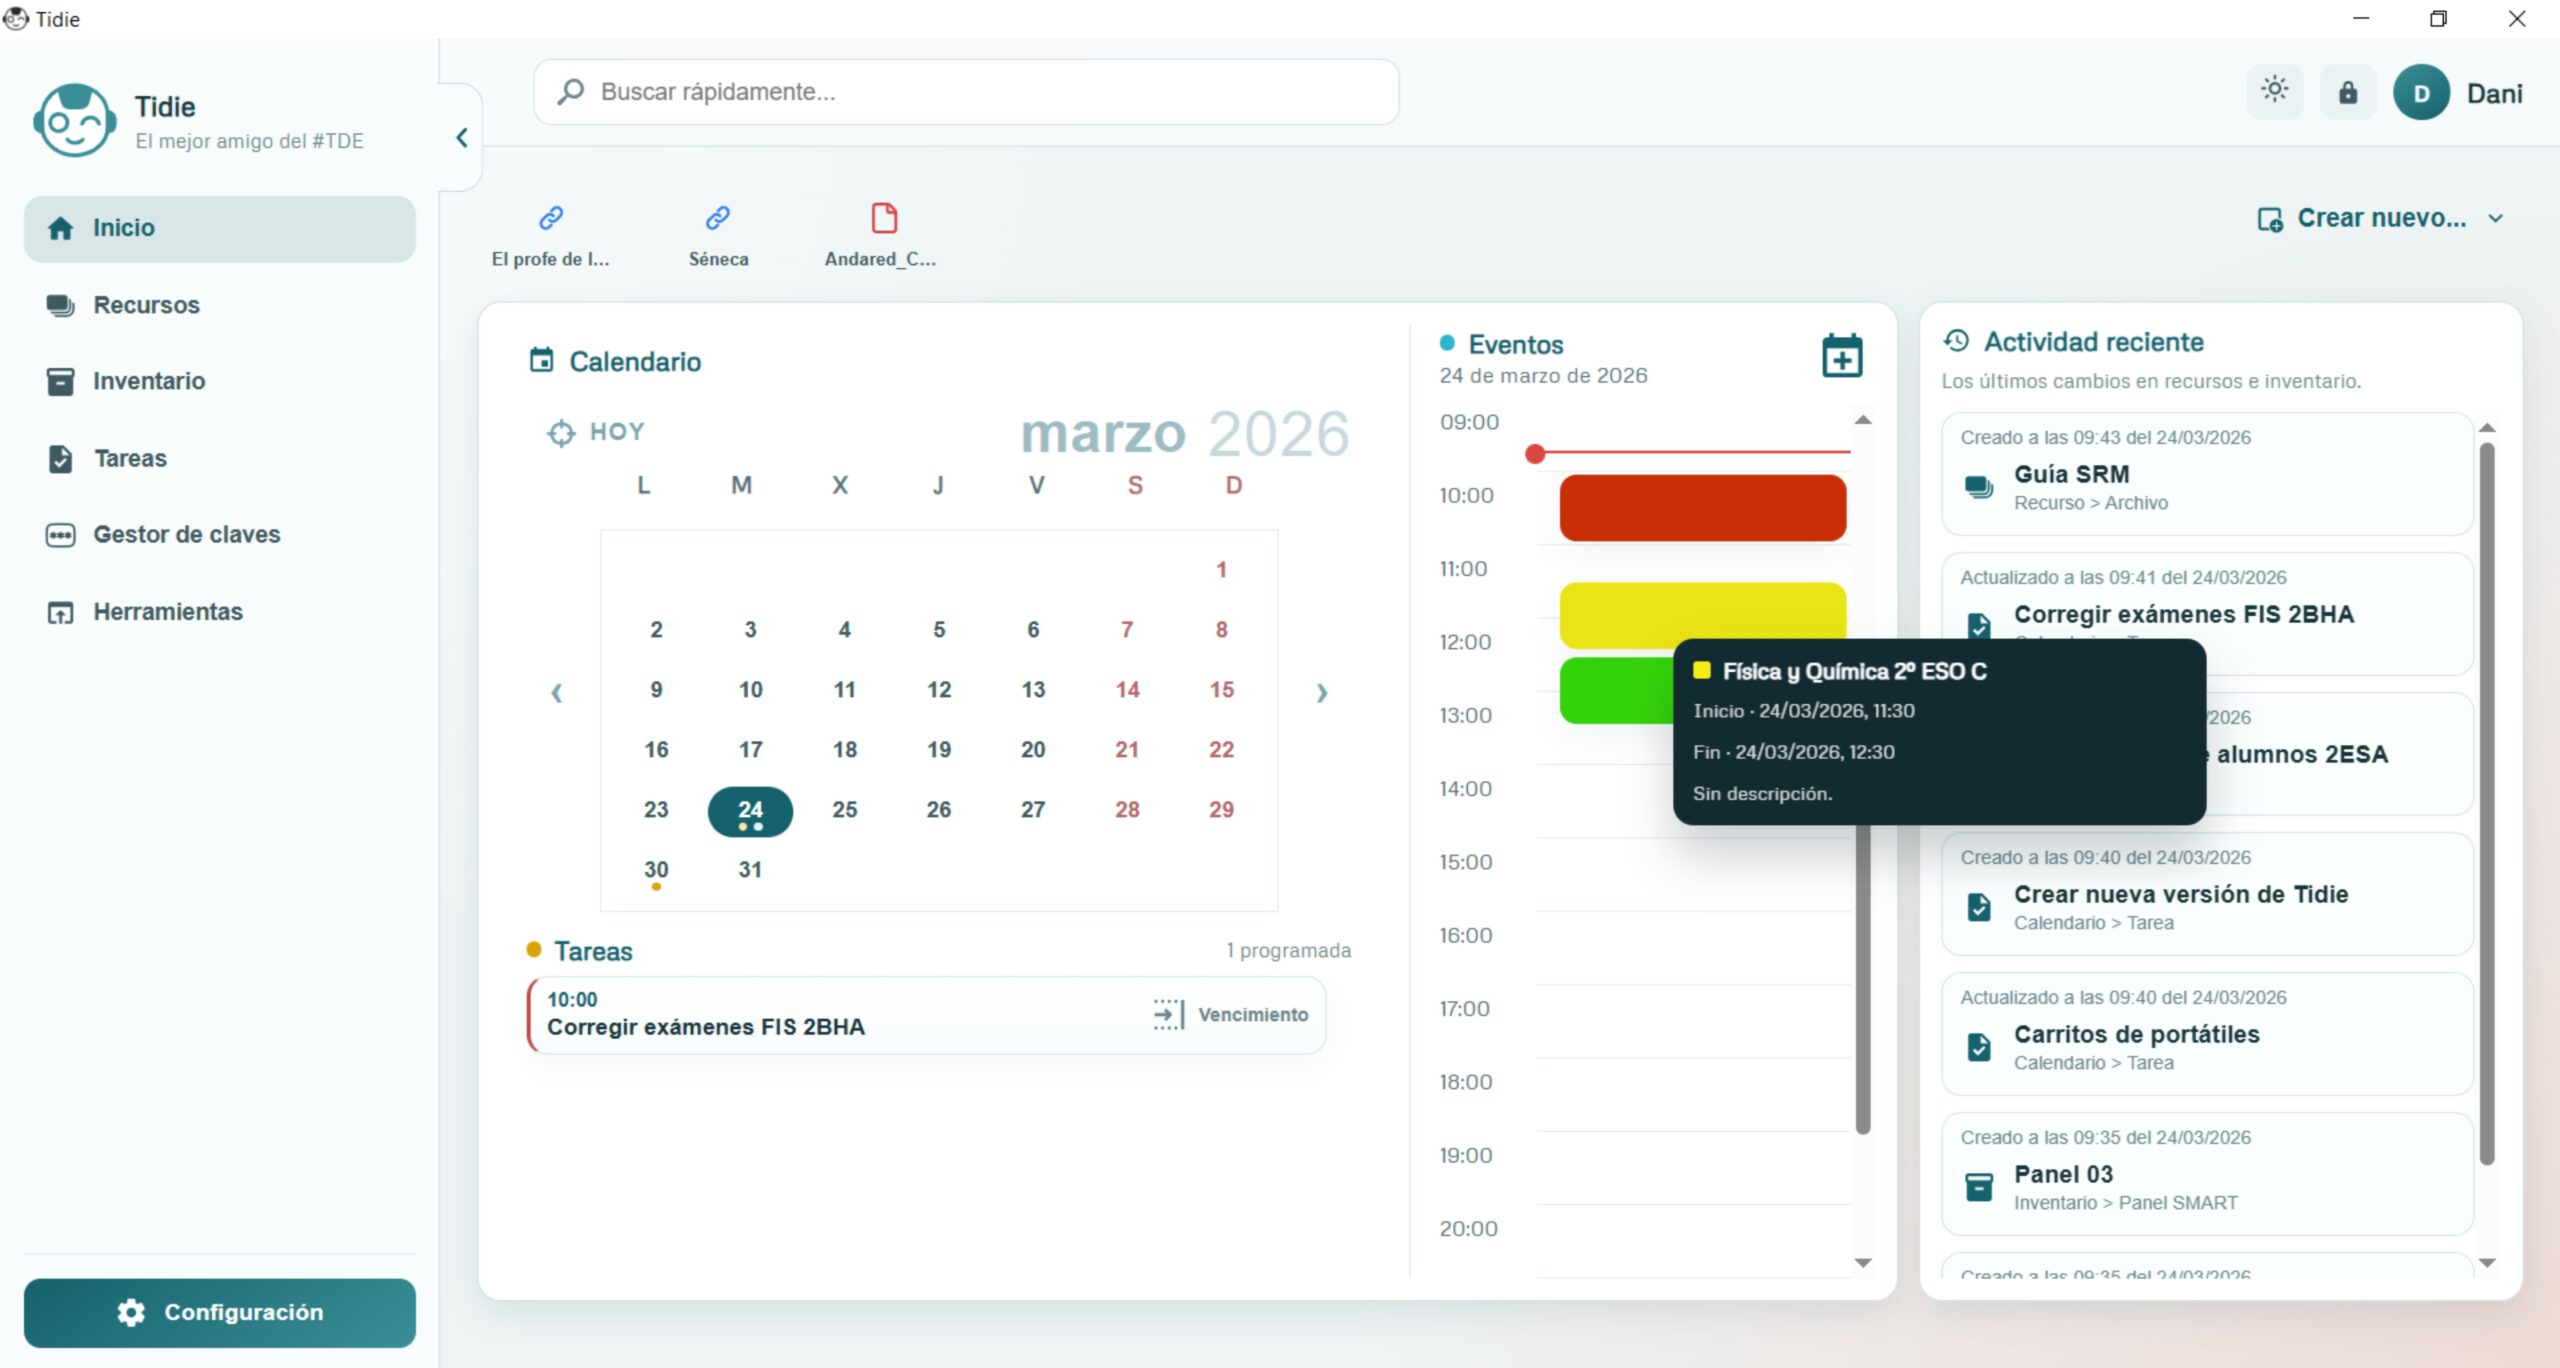
Task: Click the Buscar rápidamente search field
Action: click(x=966, y=92)
